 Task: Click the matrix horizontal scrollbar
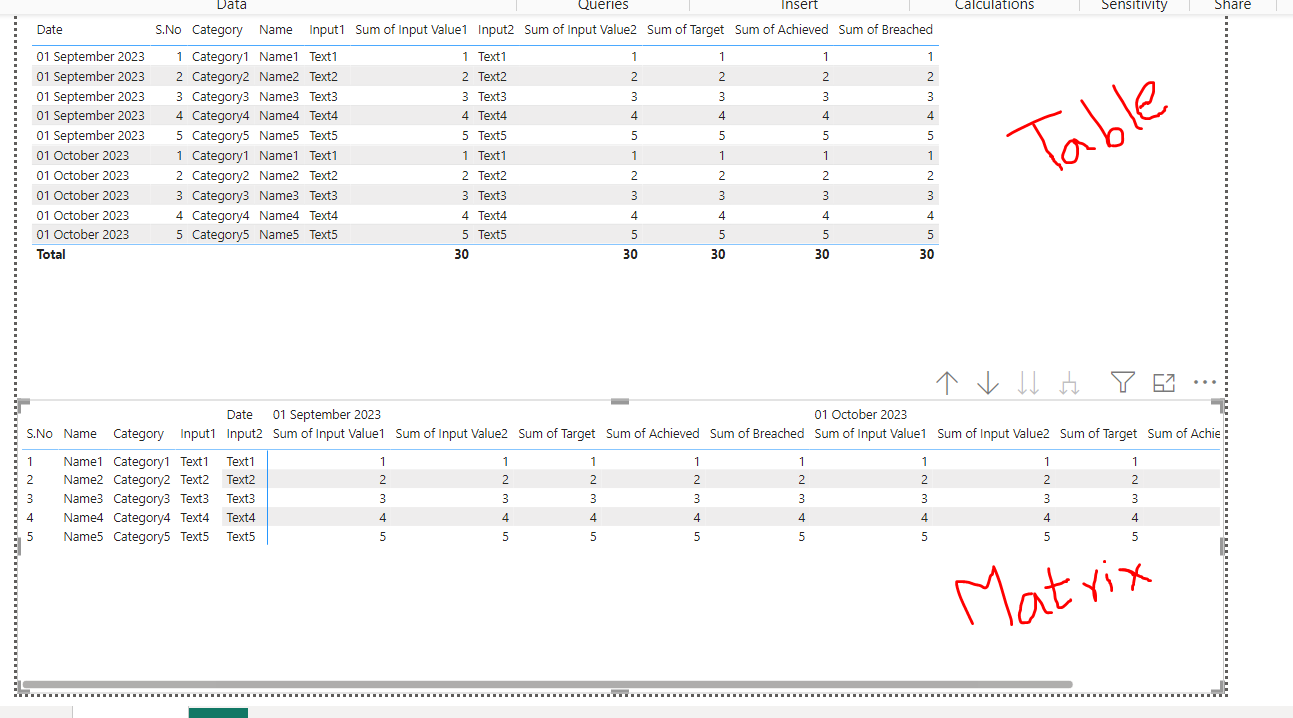[546, 684]
